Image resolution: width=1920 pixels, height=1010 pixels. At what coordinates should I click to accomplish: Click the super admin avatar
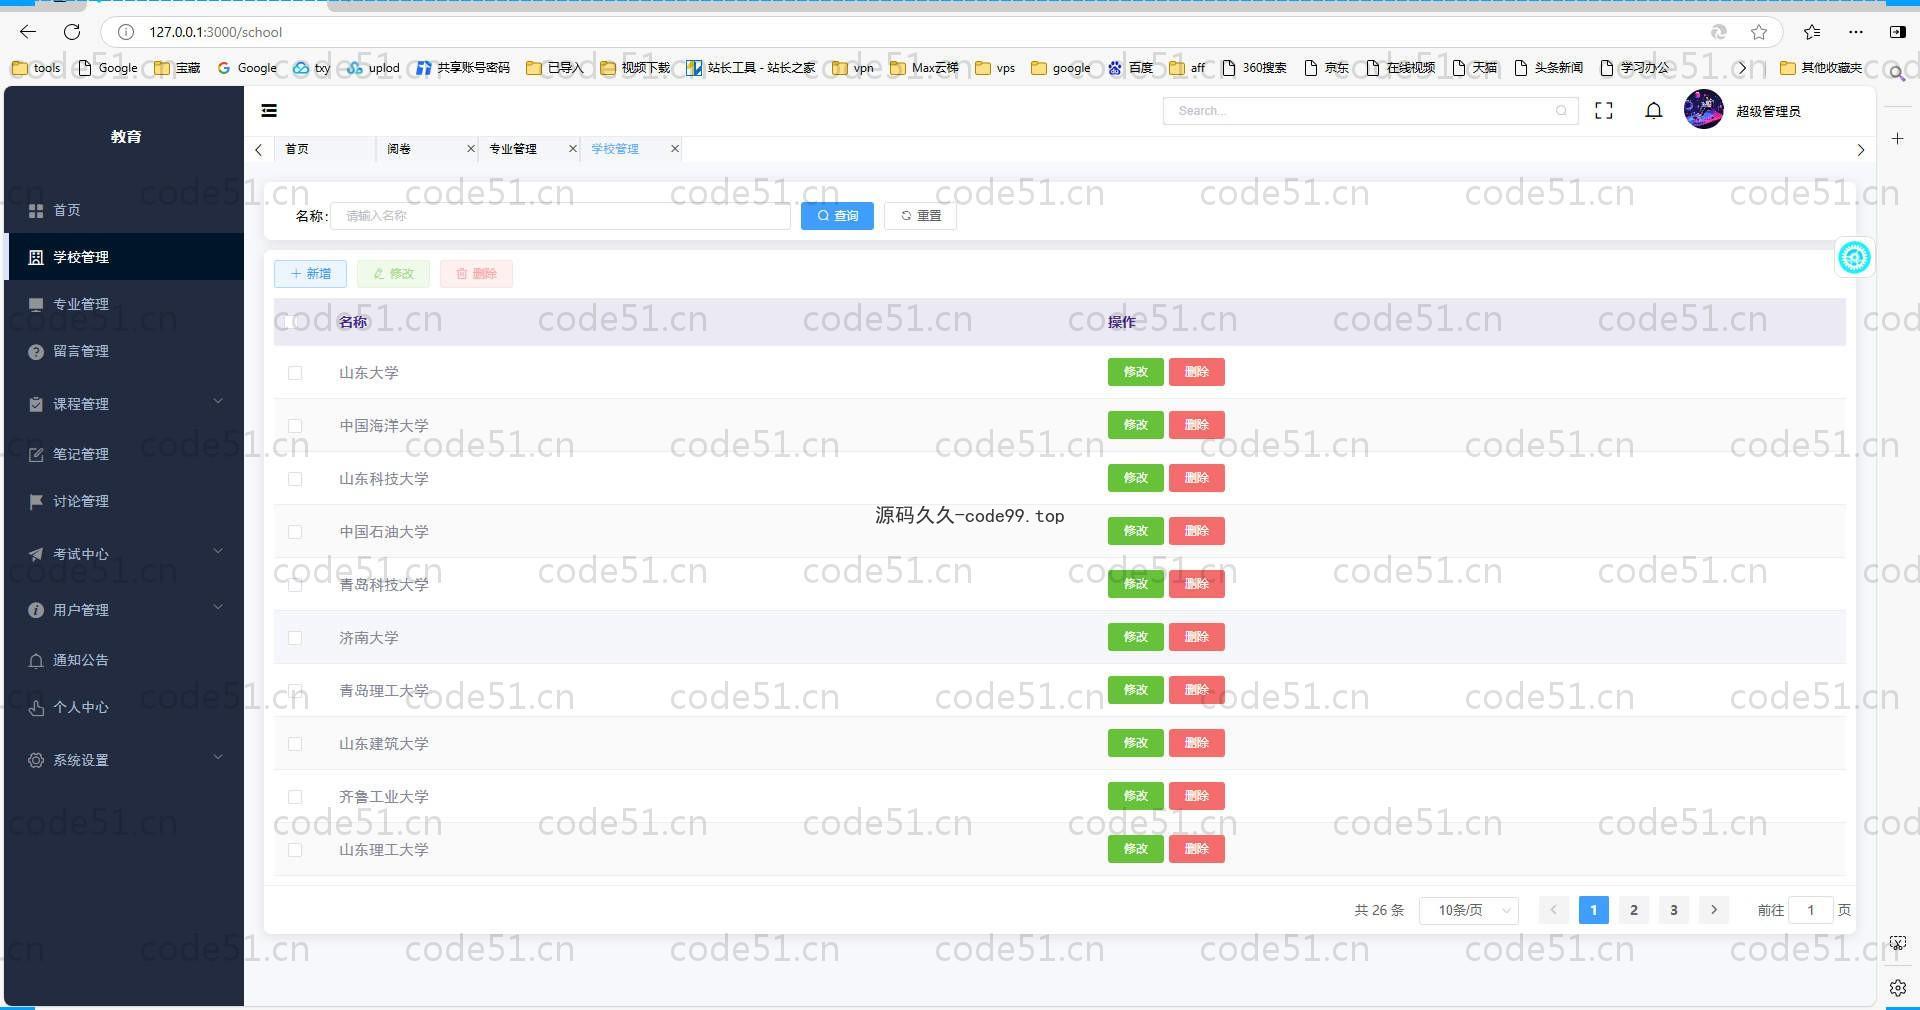[1704, 110]
